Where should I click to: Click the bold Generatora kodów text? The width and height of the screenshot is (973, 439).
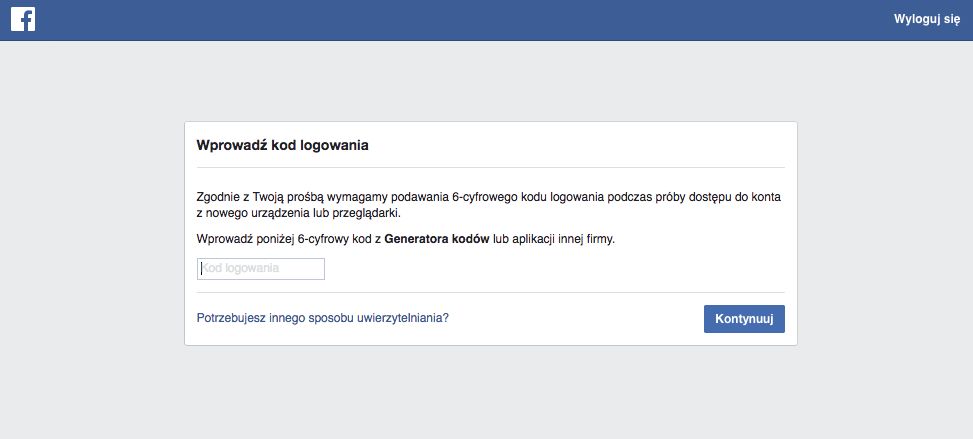click(x=436, y=240)
